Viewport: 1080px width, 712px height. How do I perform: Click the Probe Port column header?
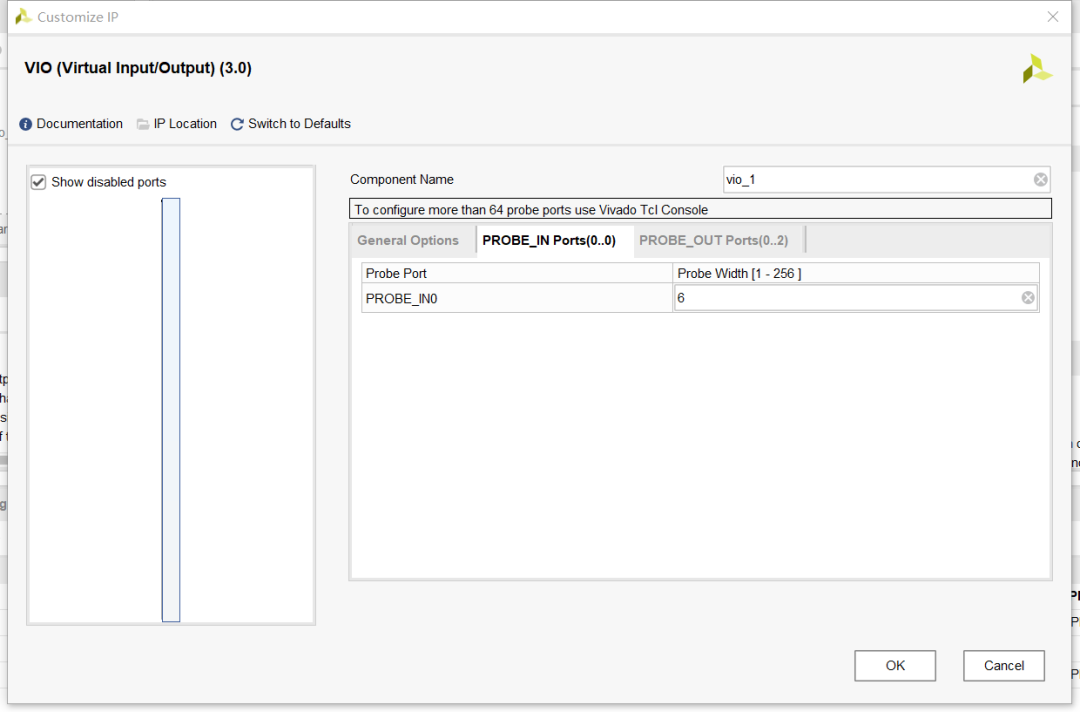pyautogui.click(x=517, y=273)
